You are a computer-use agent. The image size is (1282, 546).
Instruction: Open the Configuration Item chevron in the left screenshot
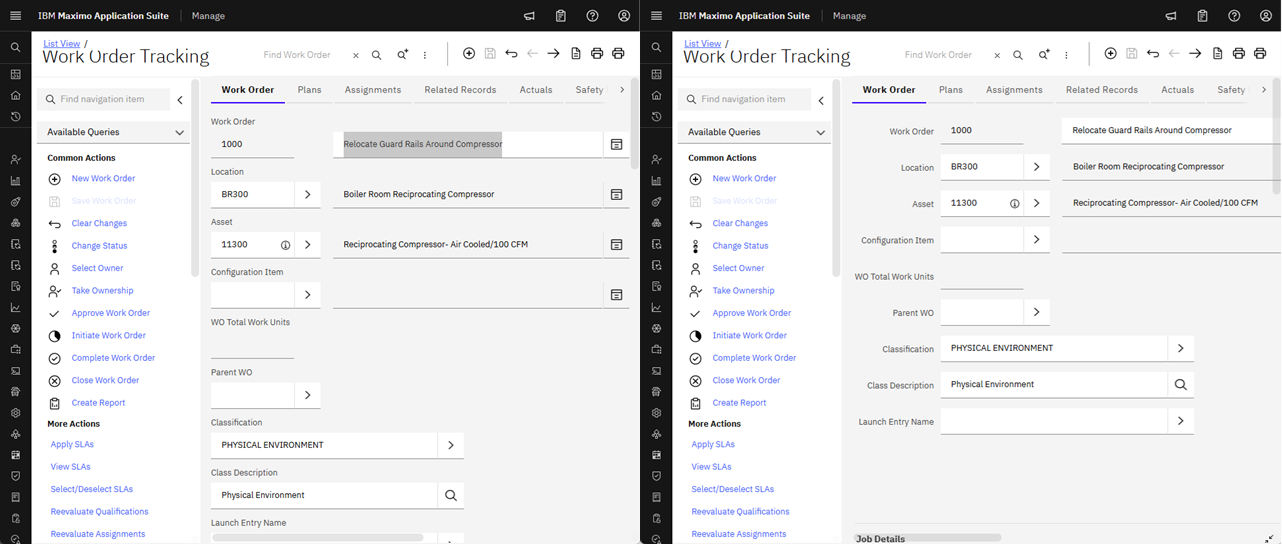(307, 295)
